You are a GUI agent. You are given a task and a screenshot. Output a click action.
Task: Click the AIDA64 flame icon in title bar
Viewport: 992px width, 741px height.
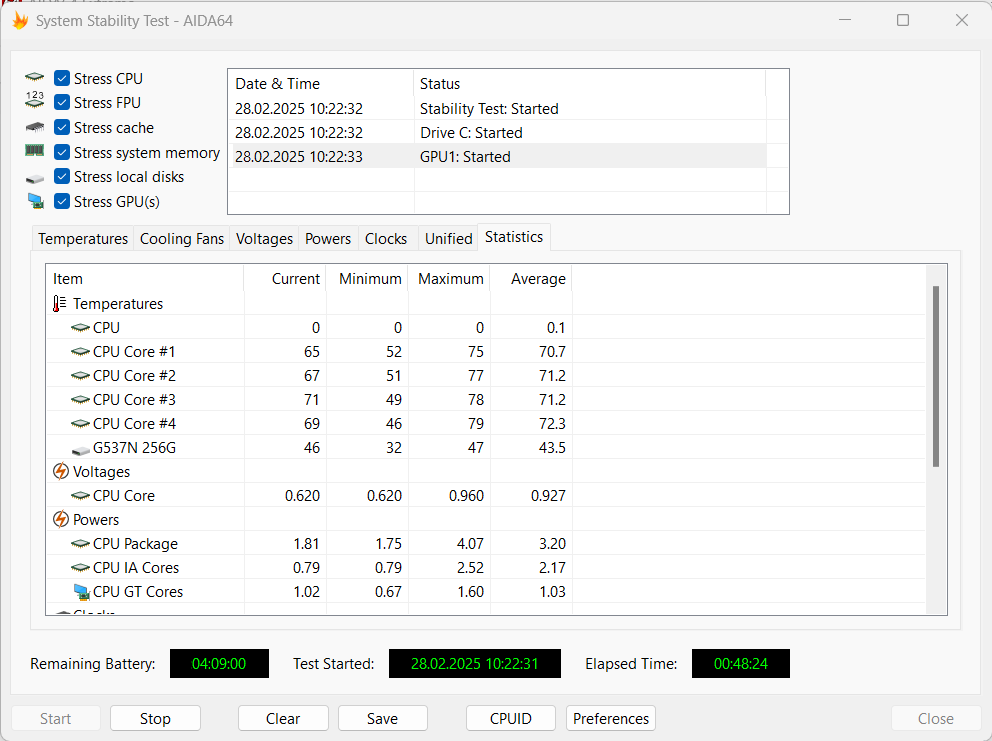20,20
